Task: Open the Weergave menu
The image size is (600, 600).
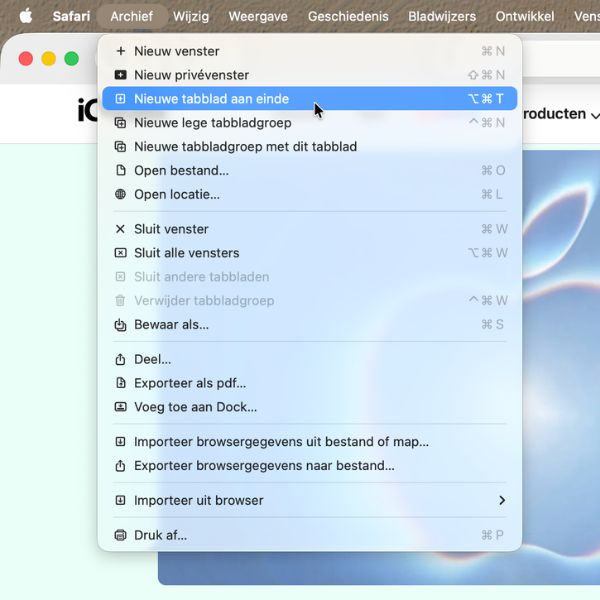Action: [x=258, y=16]
